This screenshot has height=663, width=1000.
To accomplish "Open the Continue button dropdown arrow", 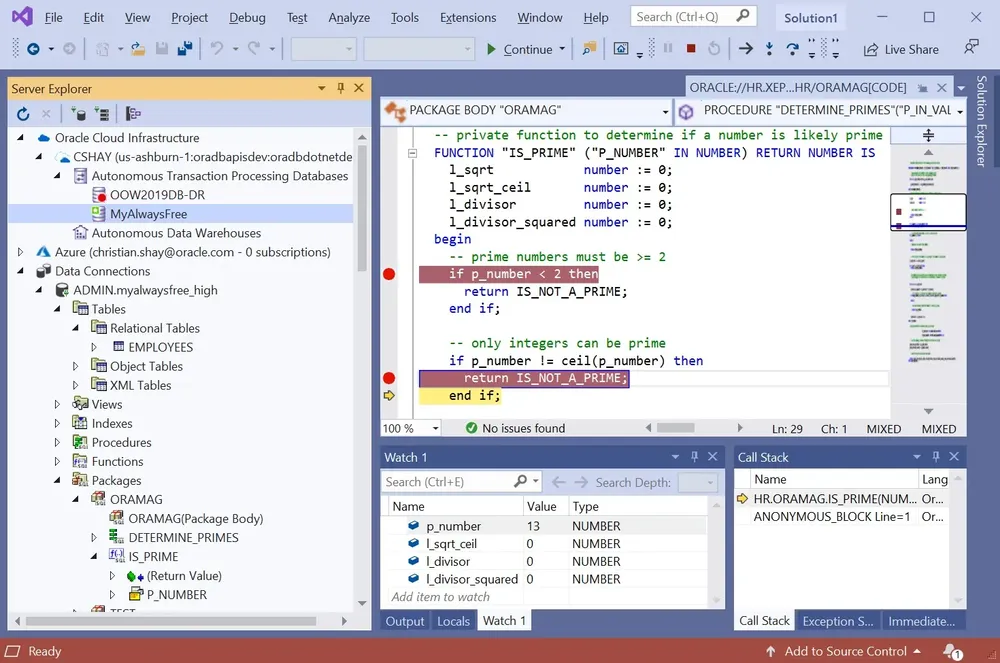I will tap(562, 49).
